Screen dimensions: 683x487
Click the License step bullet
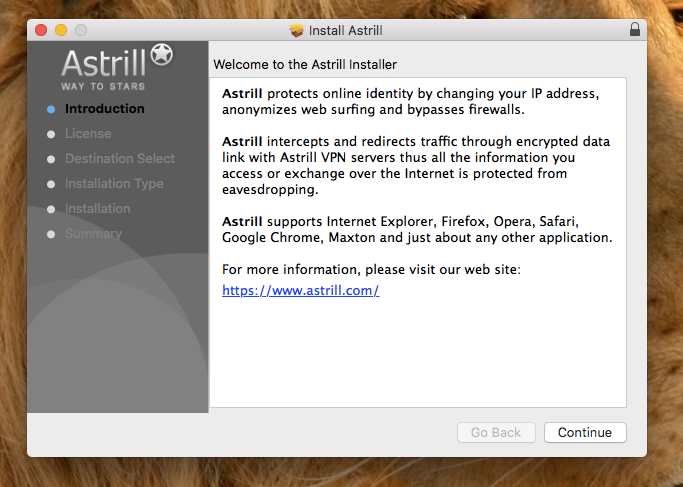(x=51, y=134)
